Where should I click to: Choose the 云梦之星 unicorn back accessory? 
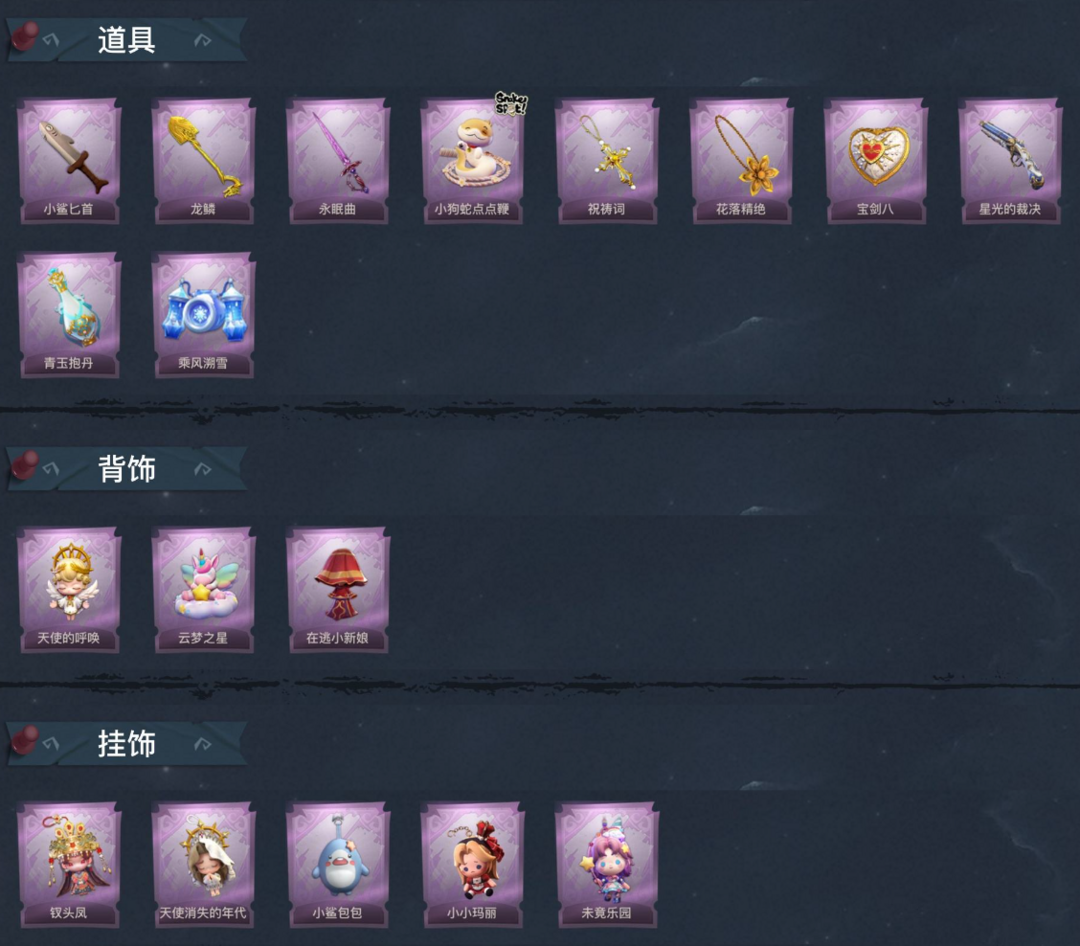coord(203,590)
